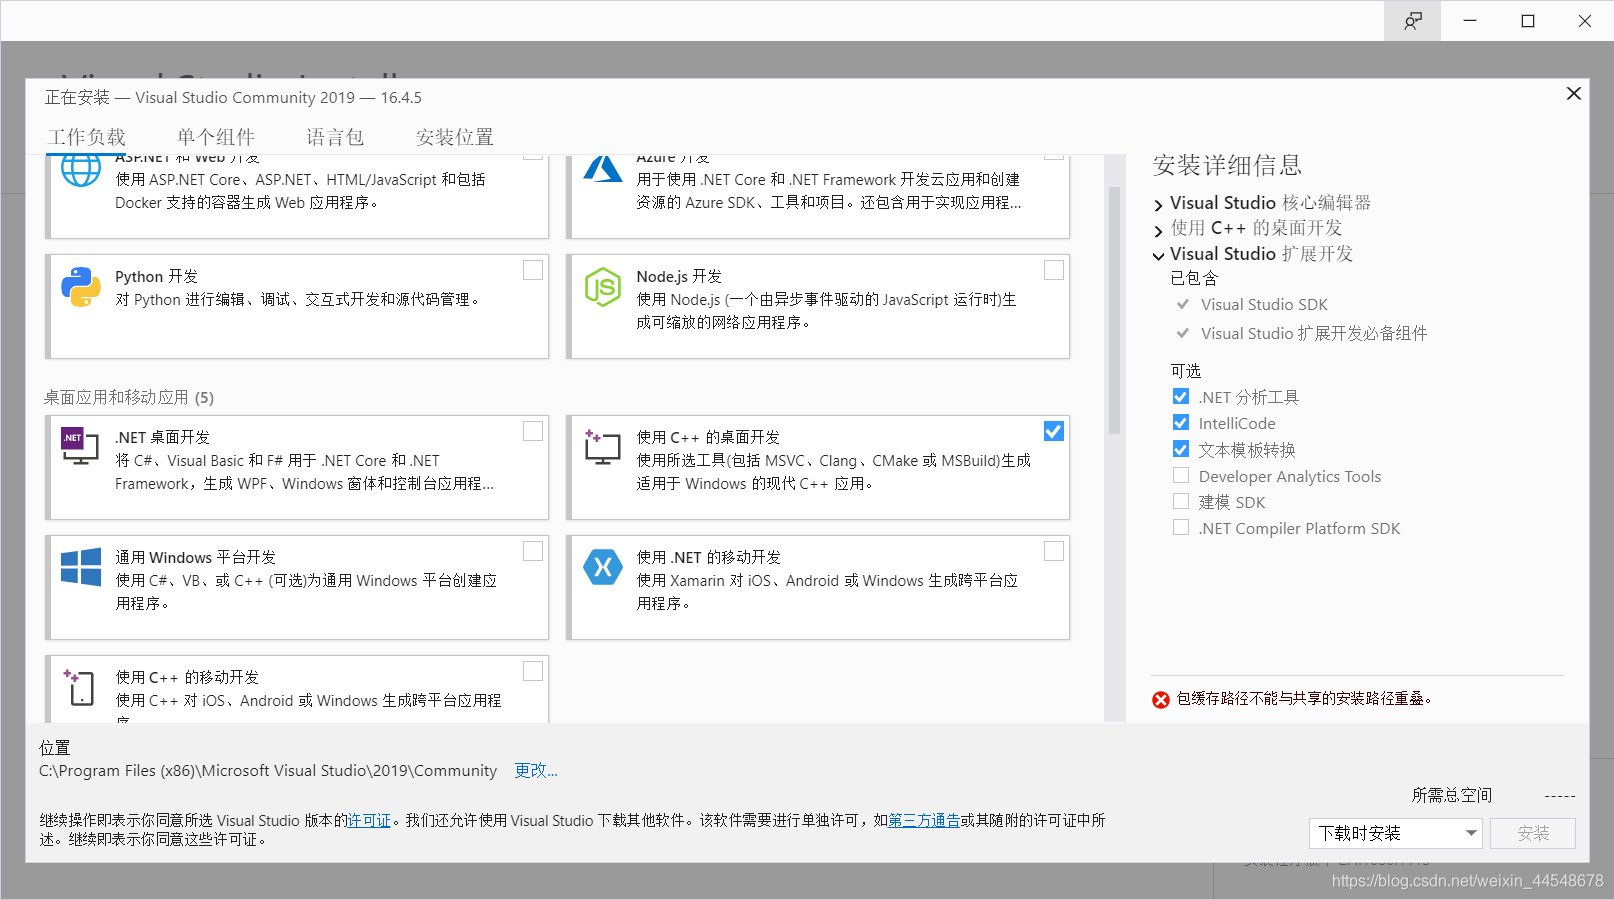Click the Python development icon

pos(81,287)
